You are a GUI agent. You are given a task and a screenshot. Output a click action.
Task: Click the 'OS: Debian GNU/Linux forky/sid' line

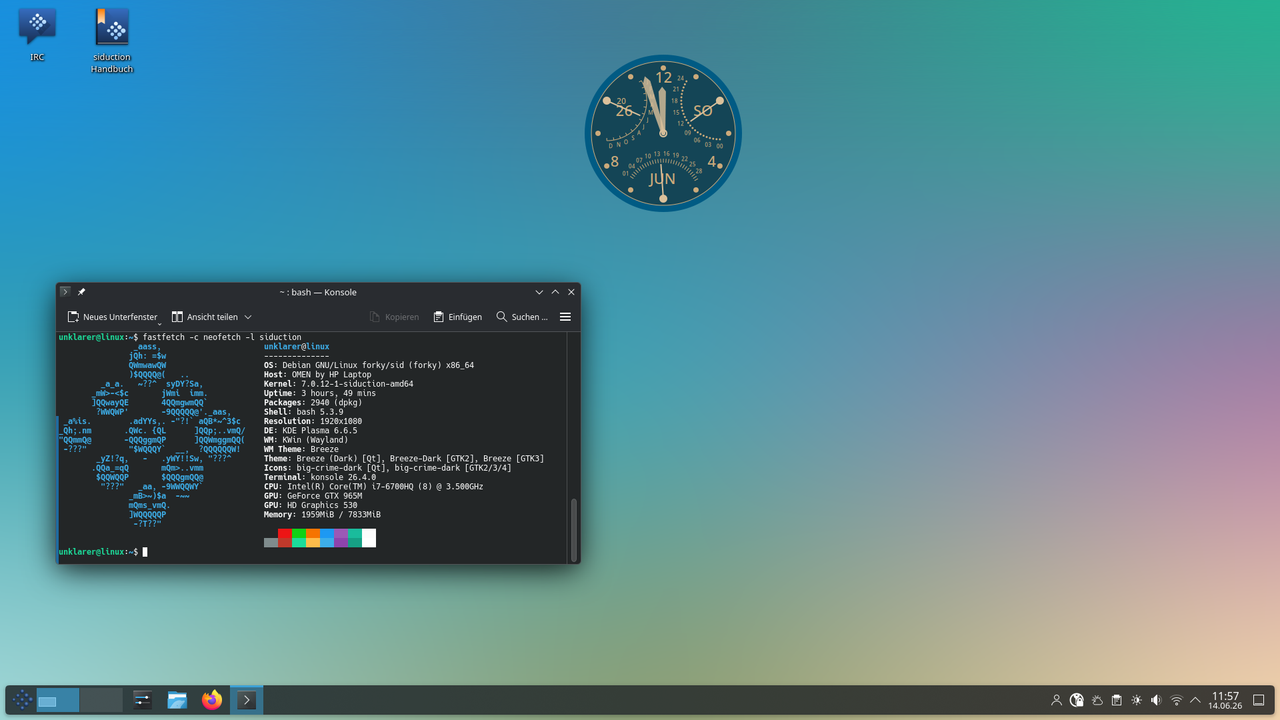[x=369, y=365]
